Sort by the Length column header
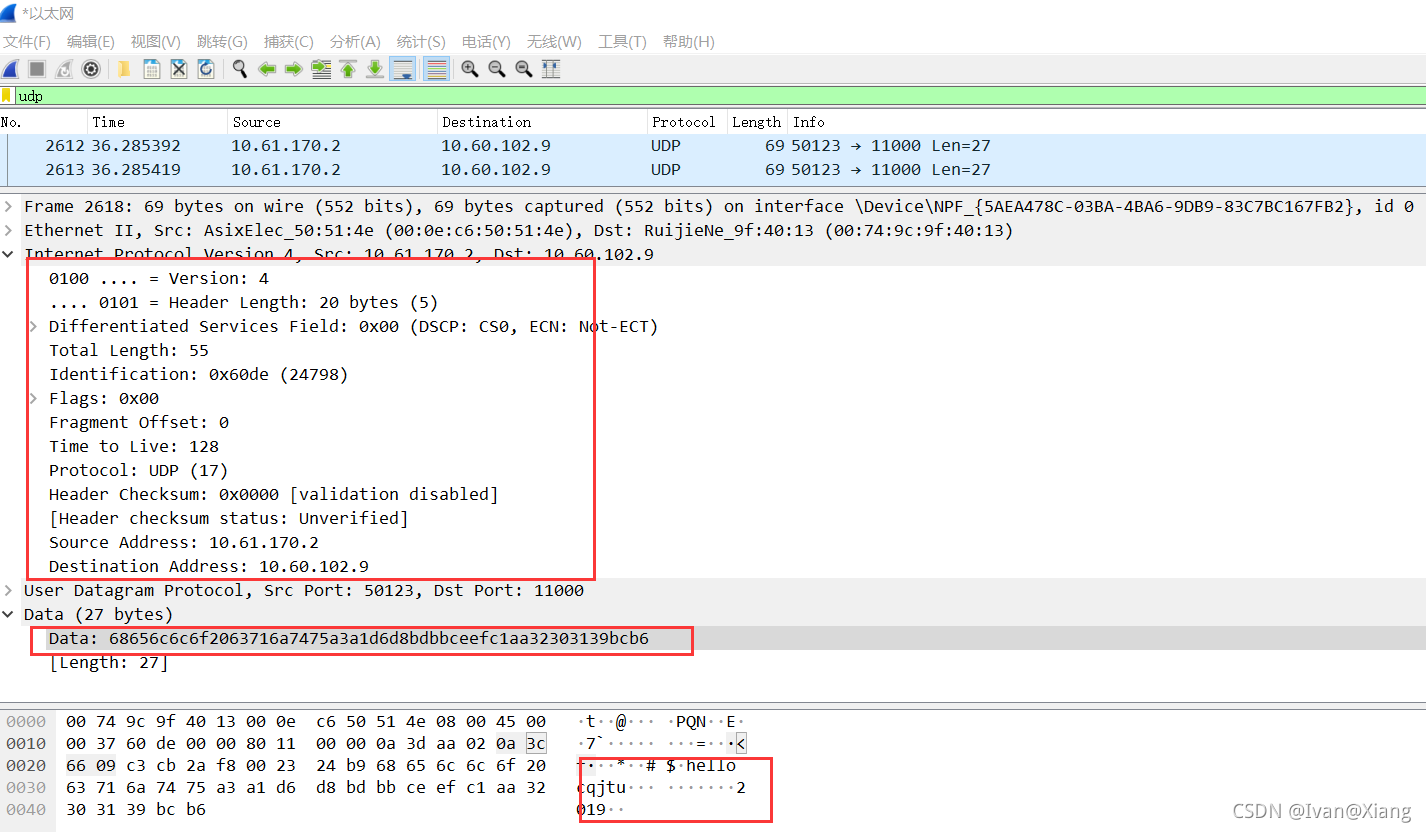The image size is (1426, 832). click(x=758, y=122)
